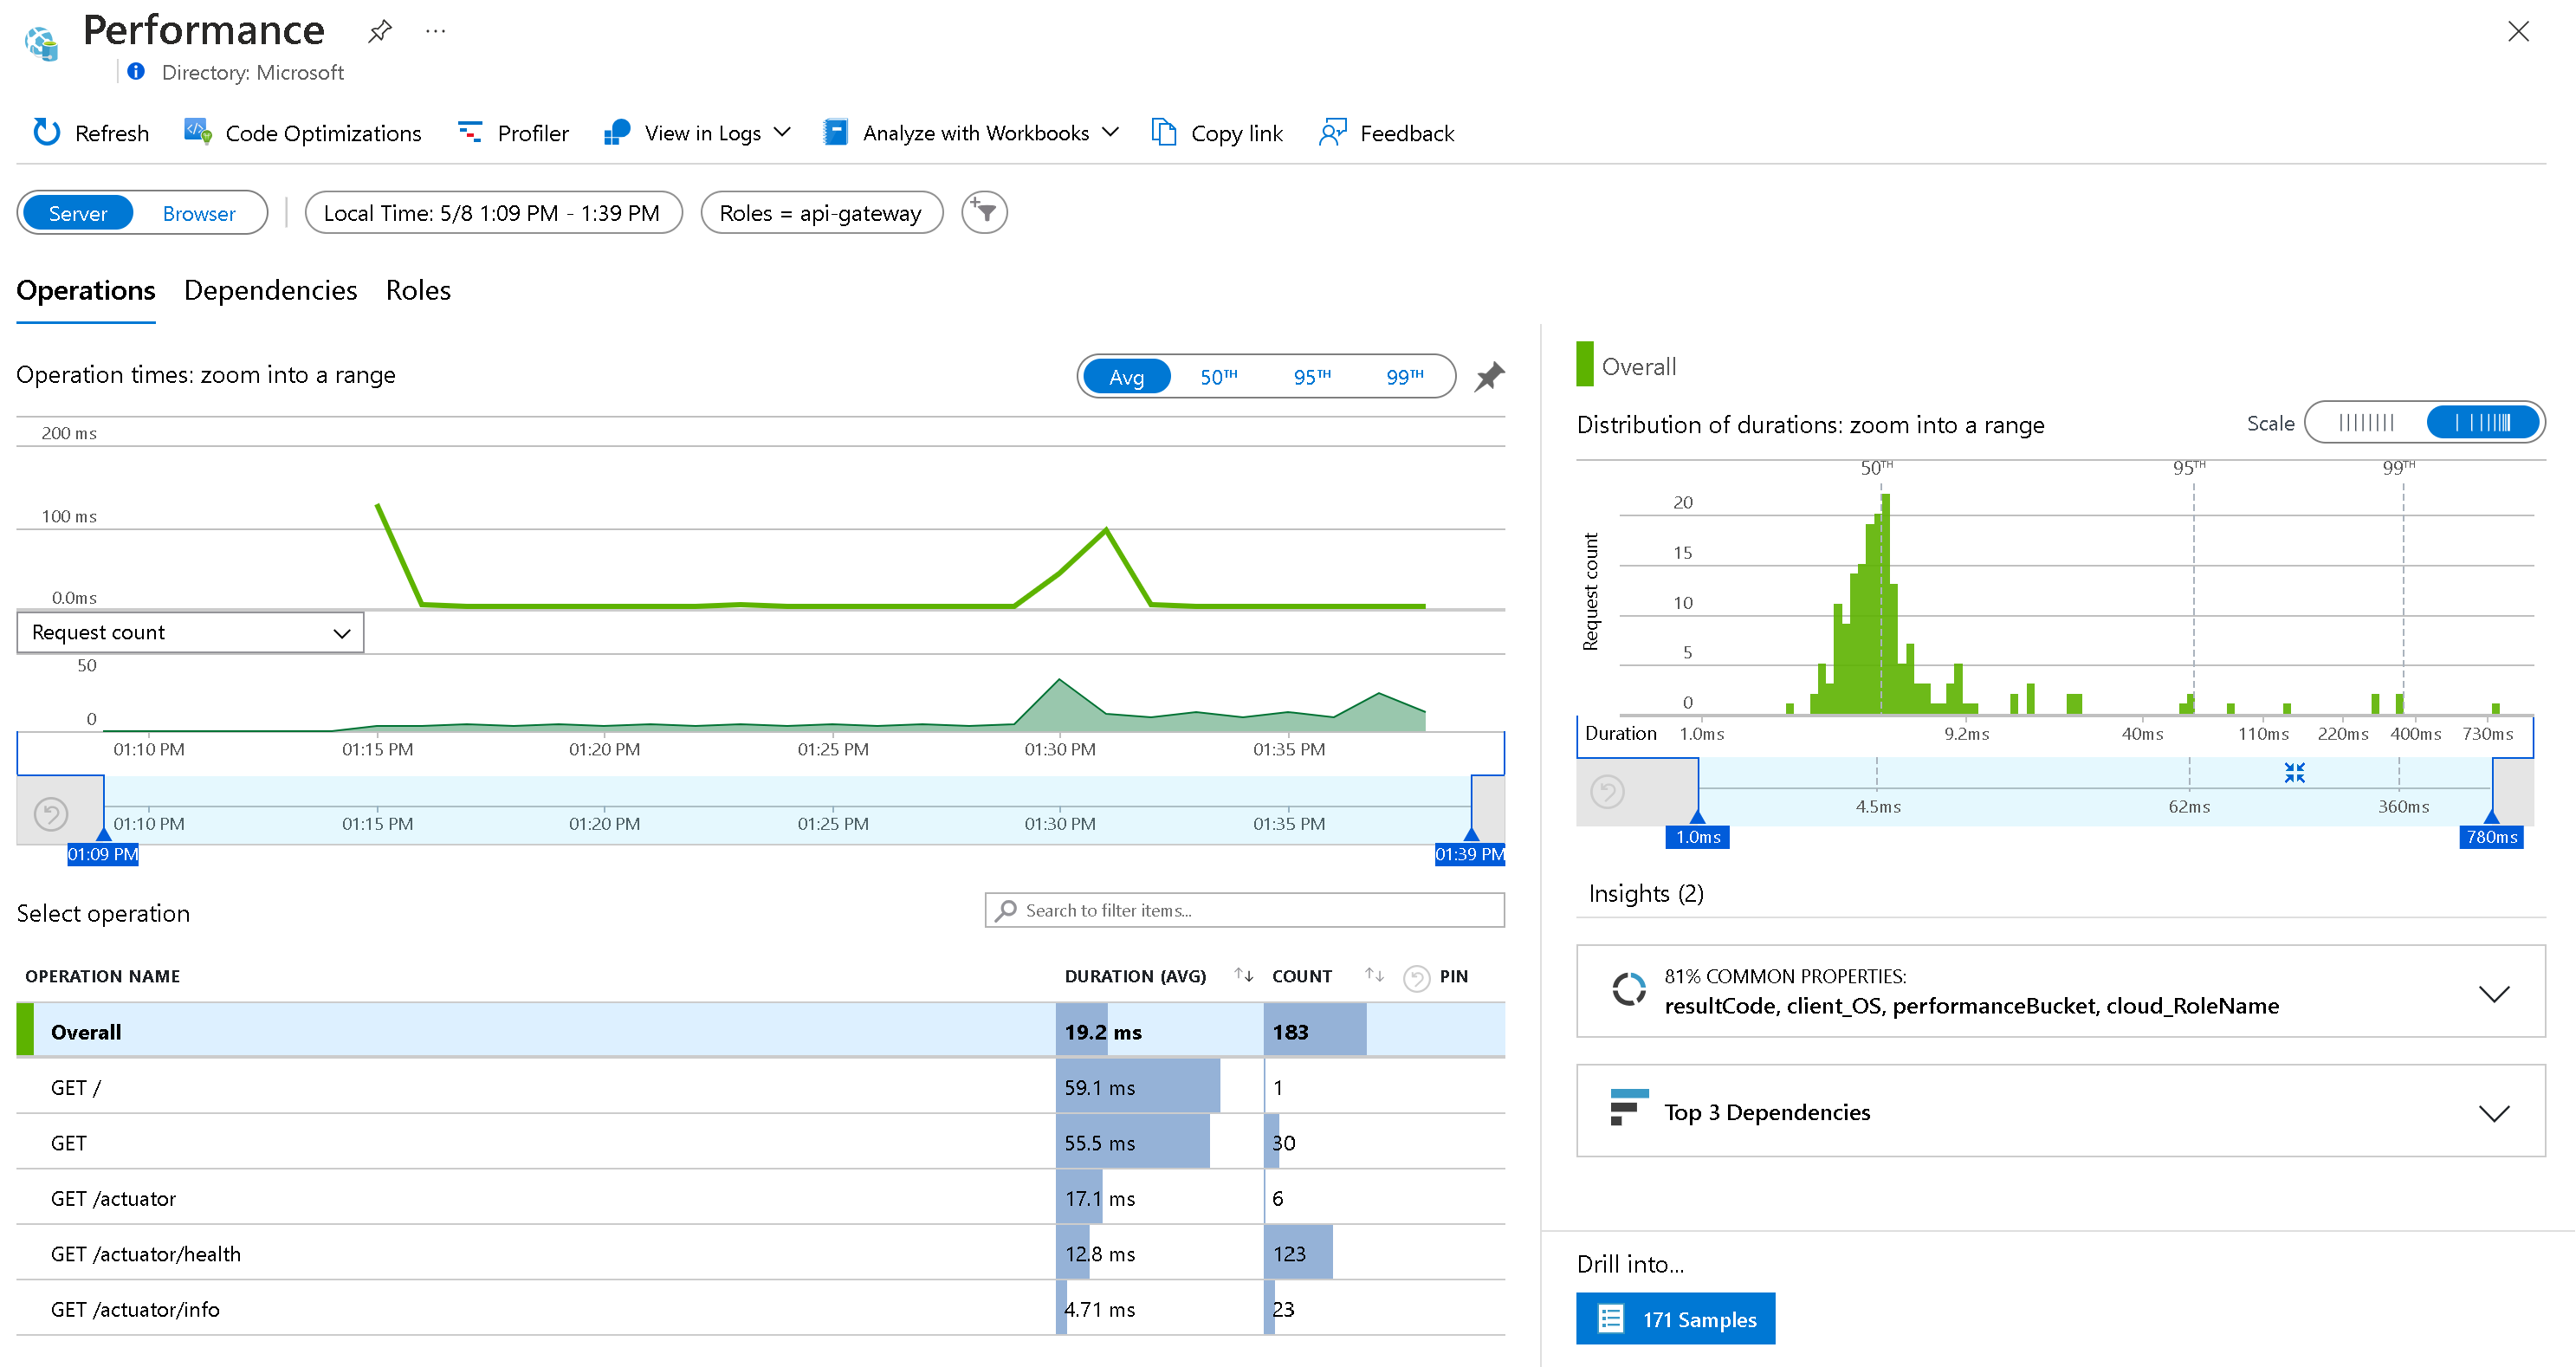Open Code Optimizations icon
2576x1367 pixels.
198,132
